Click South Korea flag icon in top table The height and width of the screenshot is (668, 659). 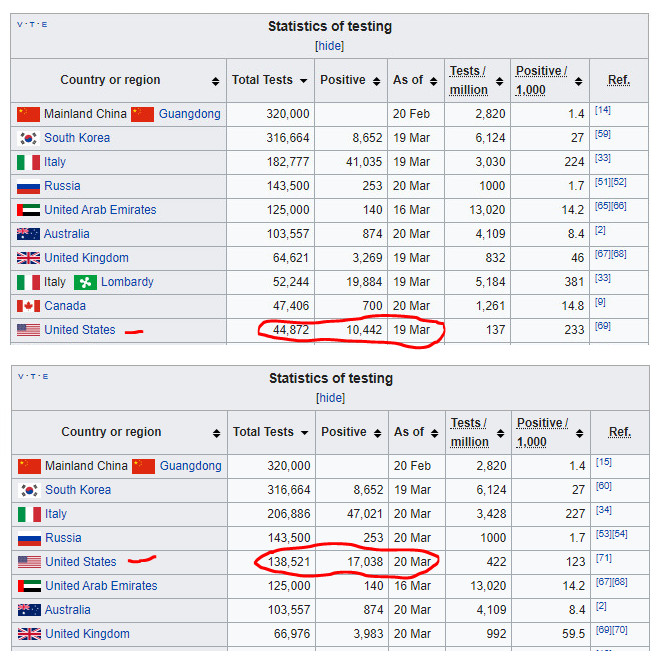(29, 138)
